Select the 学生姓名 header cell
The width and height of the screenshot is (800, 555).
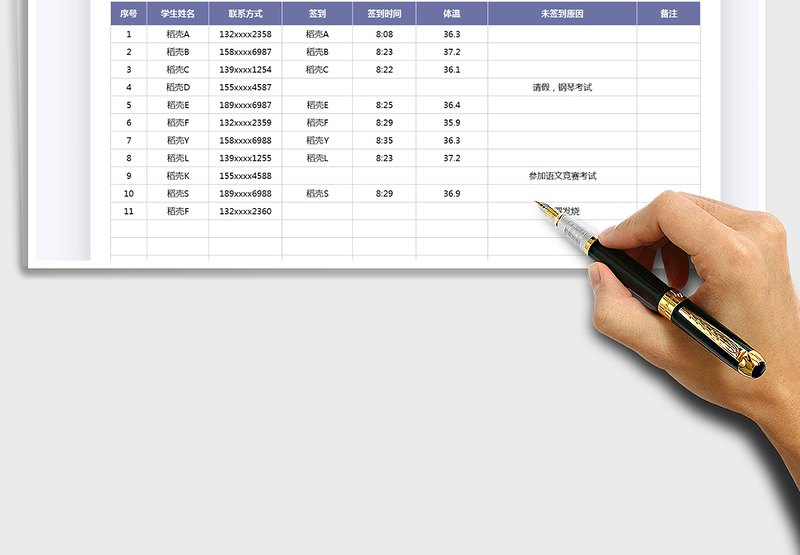click(178, 14)
